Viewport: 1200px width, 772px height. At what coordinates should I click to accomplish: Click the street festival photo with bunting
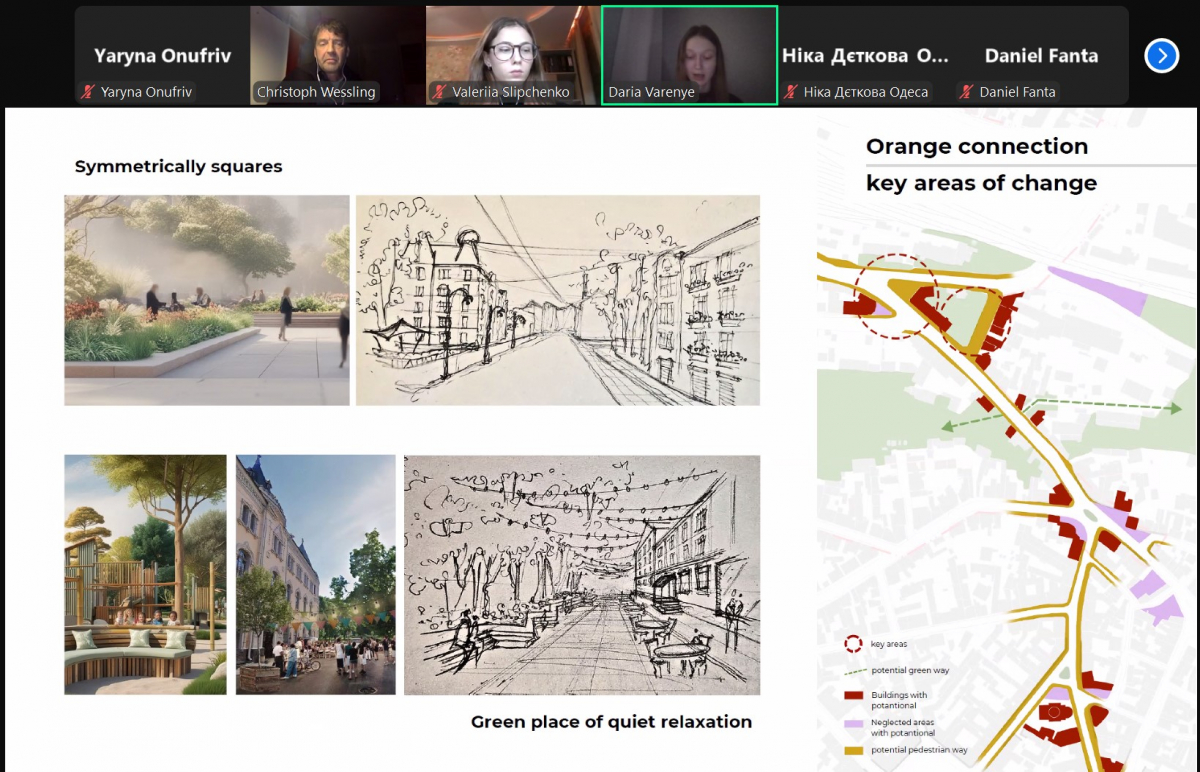[316, 575]
